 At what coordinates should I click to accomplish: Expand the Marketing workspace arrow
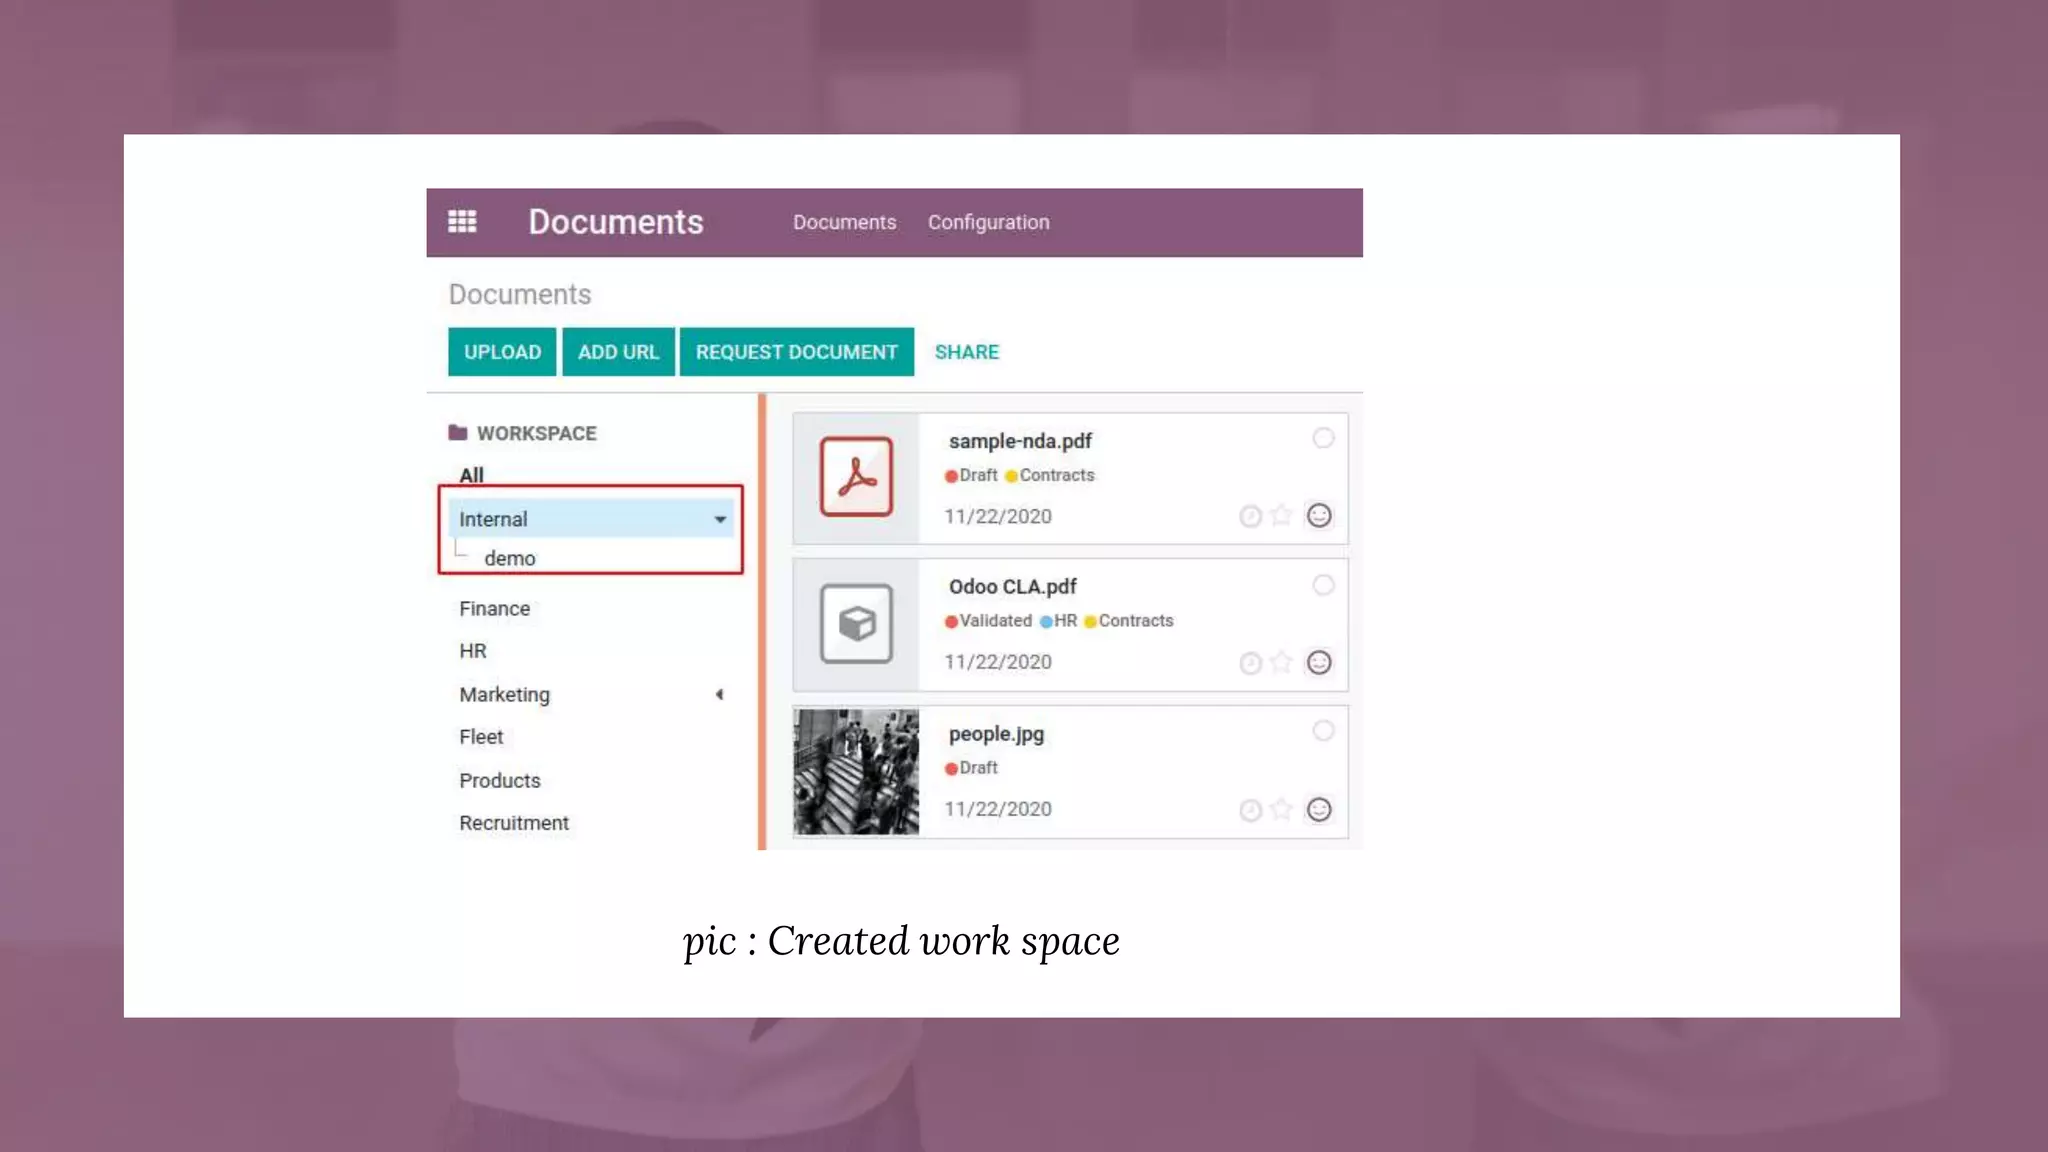tap(719, 694)
